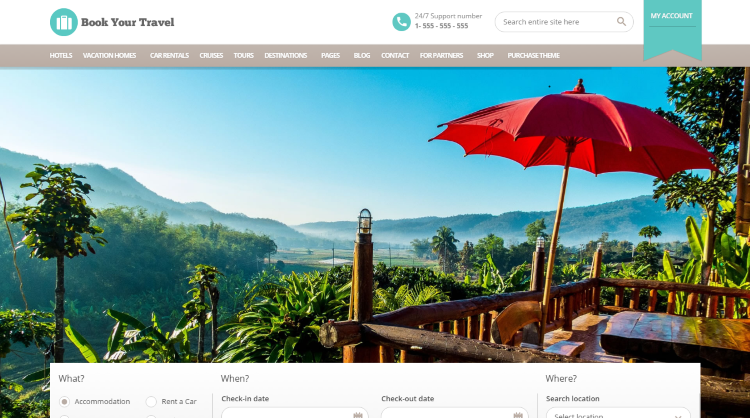This screenshot has width=750, height=418.
Task: Click the Book Your Travel suitcase logo
Action: [x=64, y=22]
